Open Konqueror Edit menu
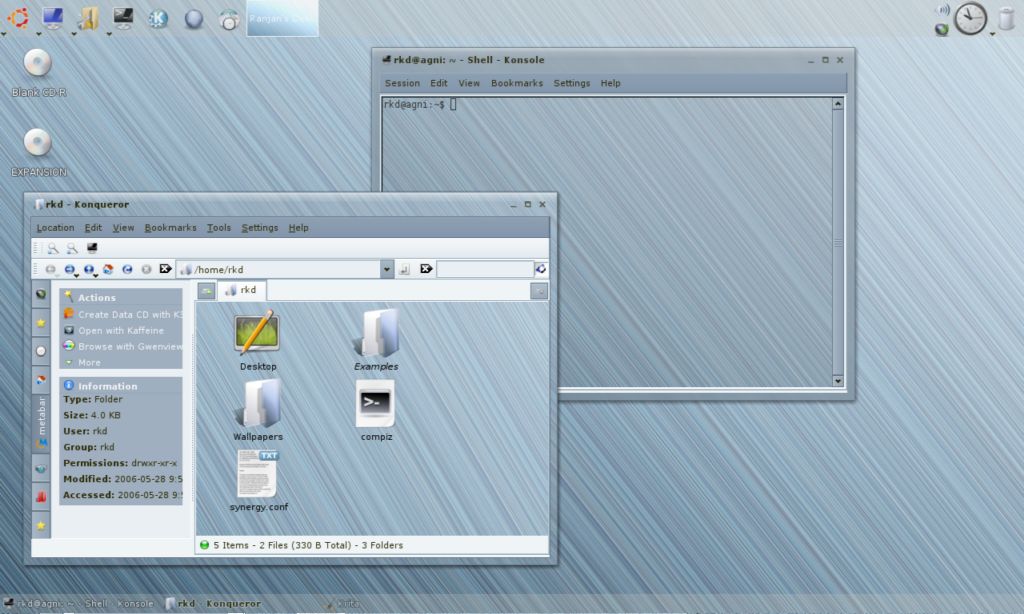The image size is (1024, 614). pos(93,227)
